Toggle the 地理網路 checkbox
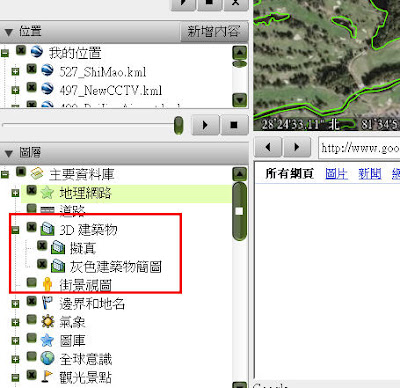The height and width of the screenshot is (388, 400). [31, 190]
